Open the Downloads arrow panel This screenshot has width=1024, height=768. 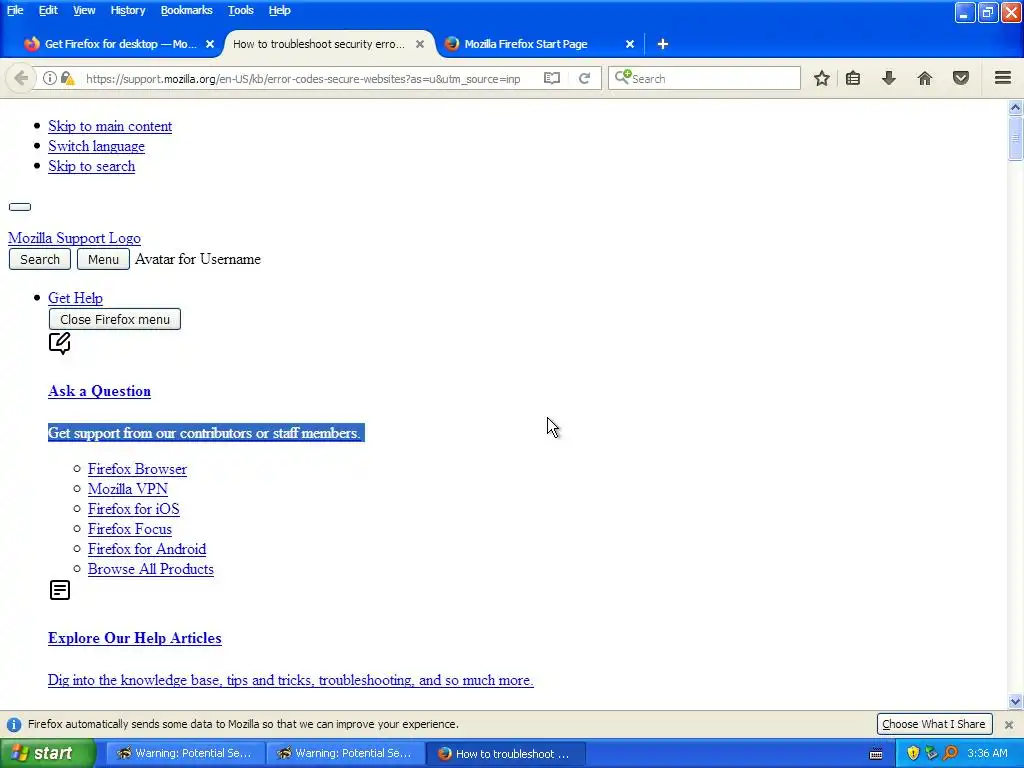(889, 78)
